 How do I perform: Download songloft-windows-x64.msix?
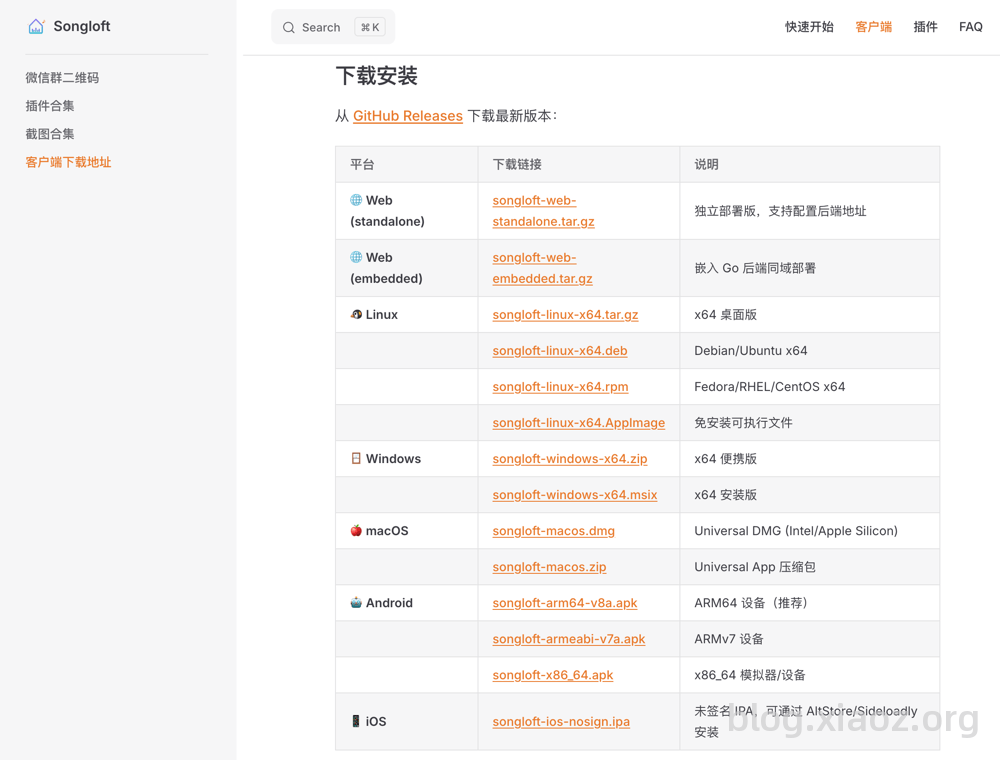coord(575,495)
